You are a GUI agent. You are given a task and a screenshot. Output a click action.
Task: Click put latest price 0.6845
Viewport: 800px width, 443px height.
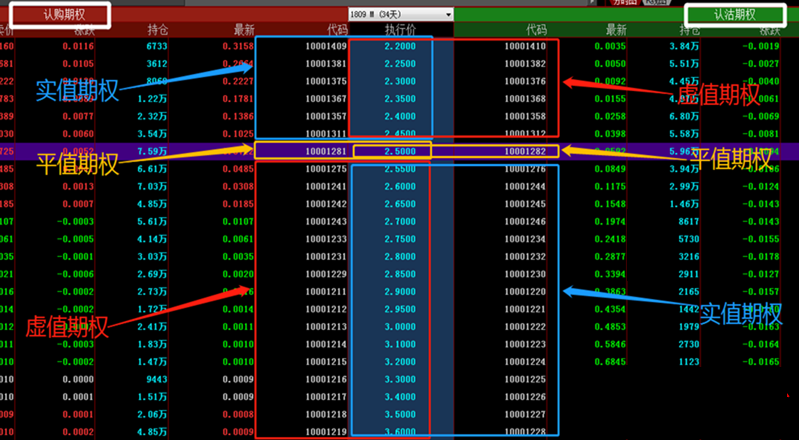(610, 362)
